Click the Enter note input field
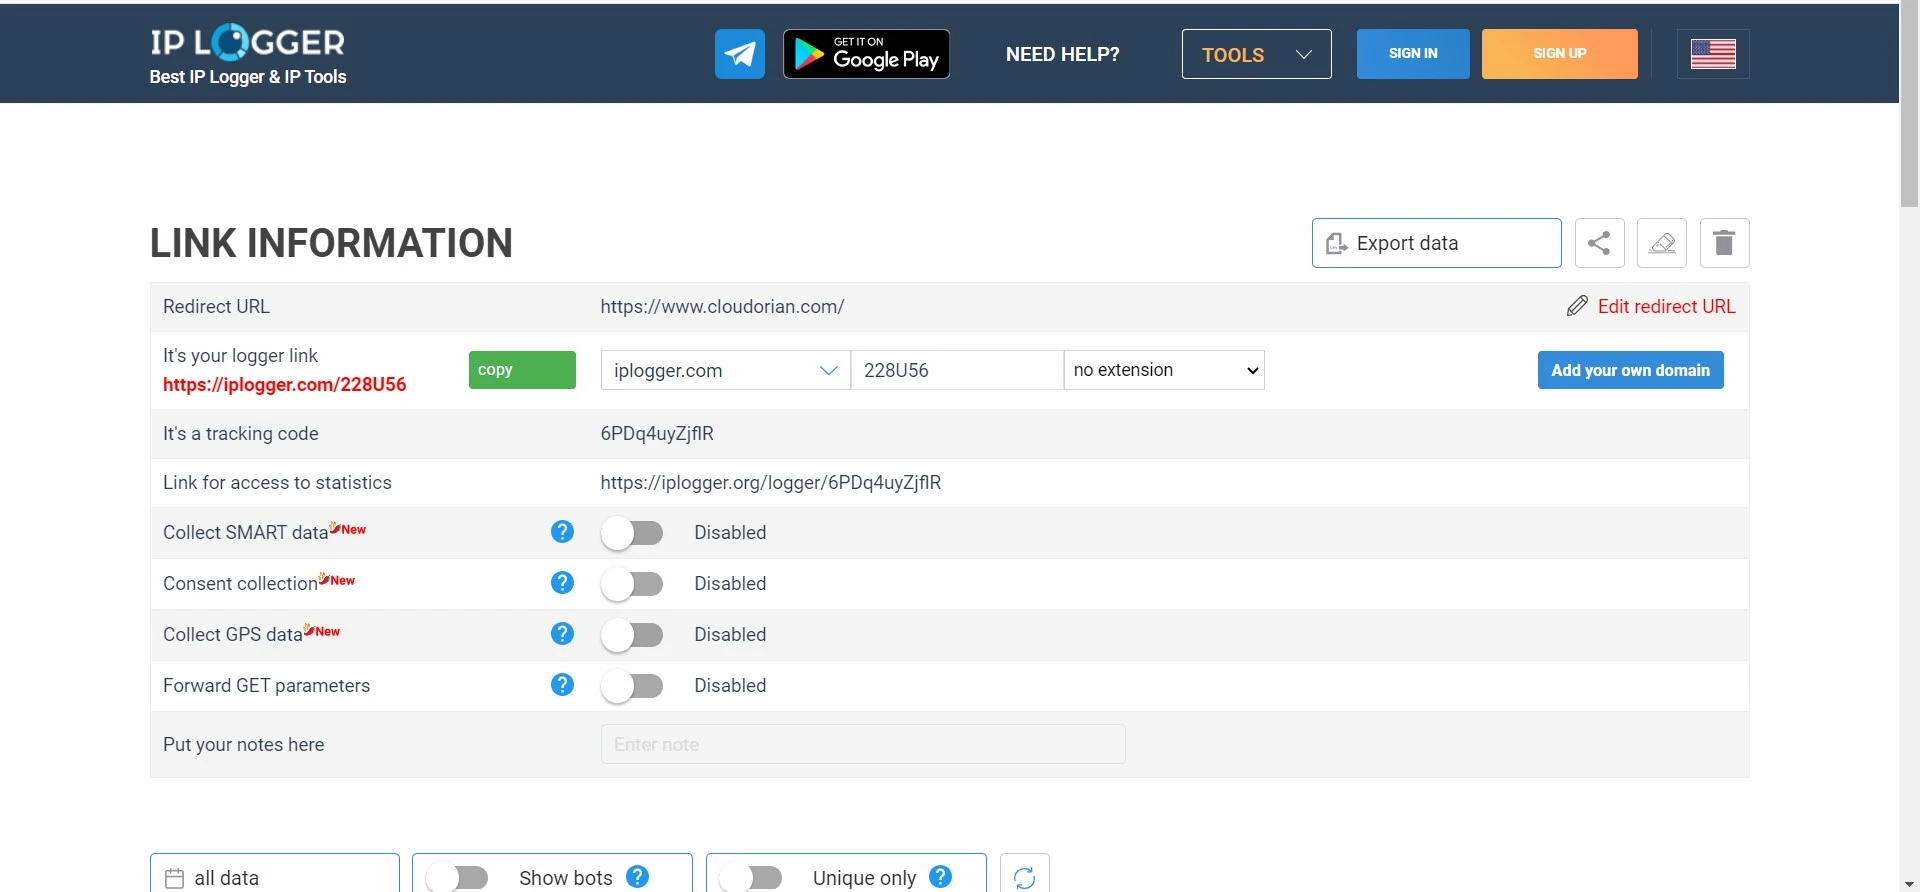The height and width of the screenshot is (892, 1920). 863,744
